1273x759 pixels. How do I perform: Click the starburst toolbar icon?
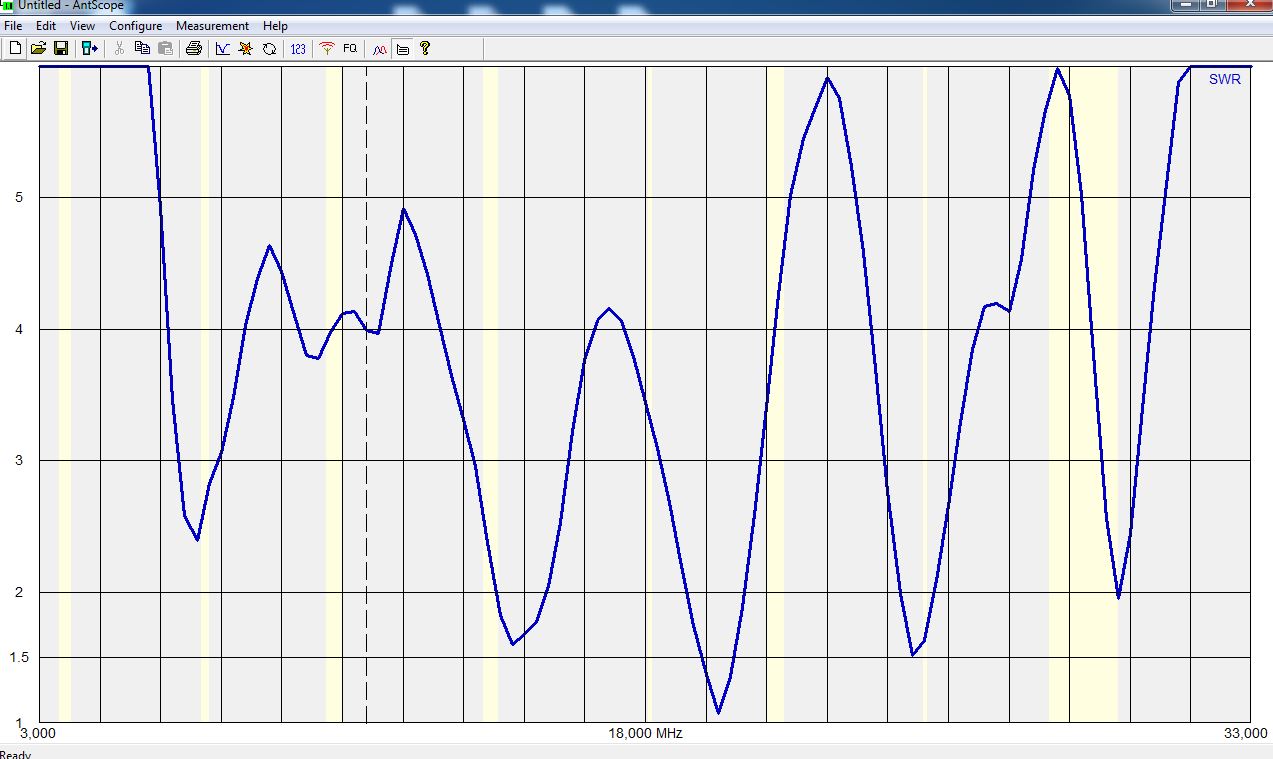tap(246, 48)
